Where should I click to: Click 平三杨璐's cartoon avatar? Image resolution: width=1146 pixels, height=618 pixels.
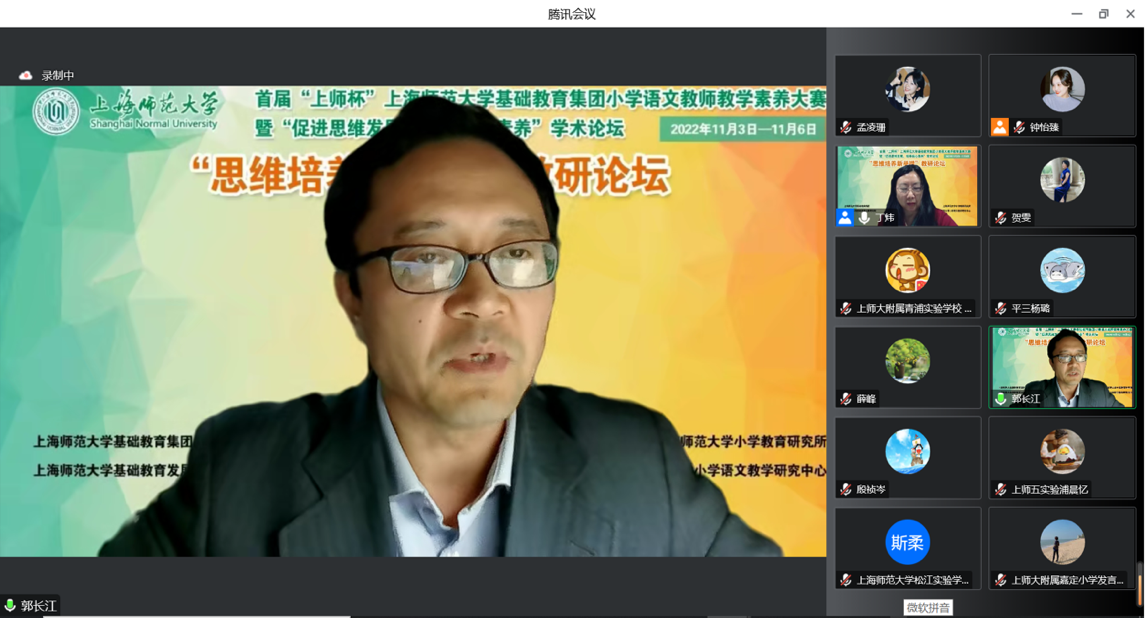pyautogui.click(x=1062, y=270)
